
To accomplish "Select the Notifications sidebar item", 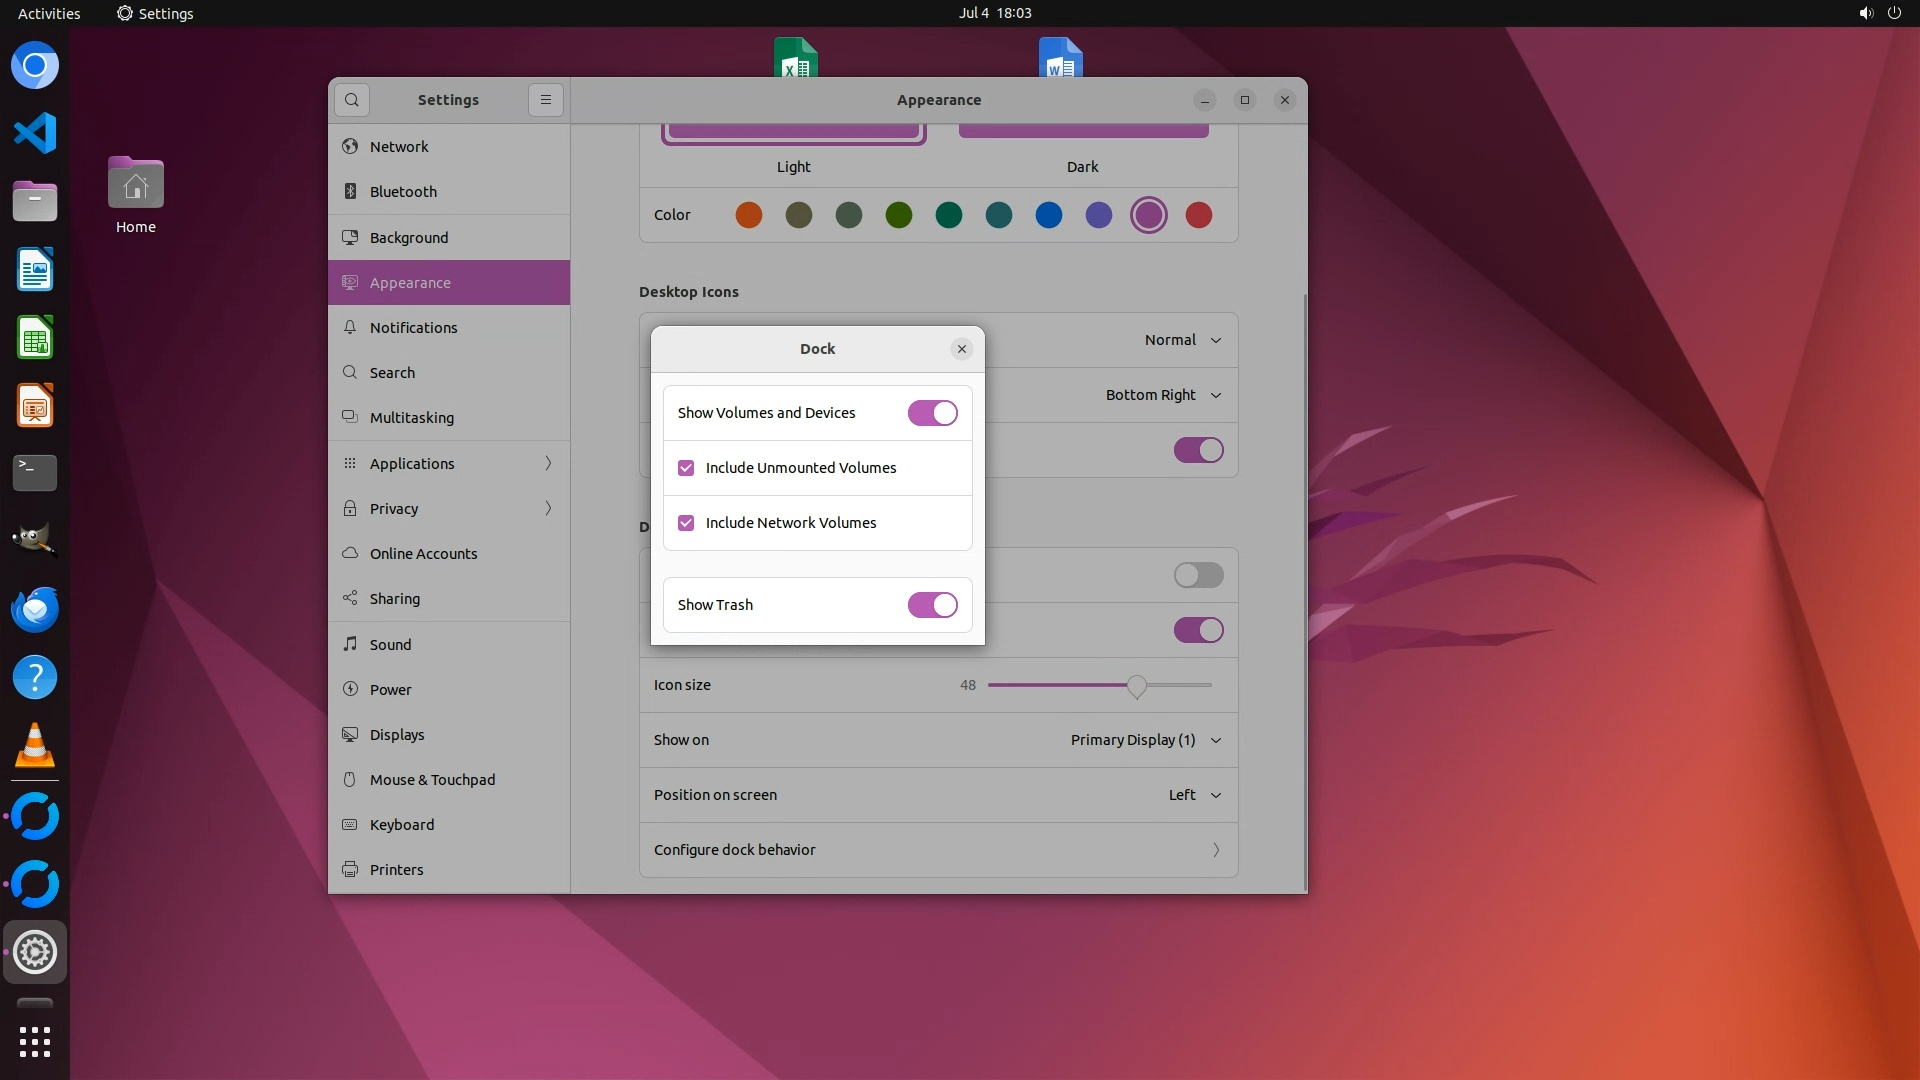I will pyautogui.click(x=413, y=328).
